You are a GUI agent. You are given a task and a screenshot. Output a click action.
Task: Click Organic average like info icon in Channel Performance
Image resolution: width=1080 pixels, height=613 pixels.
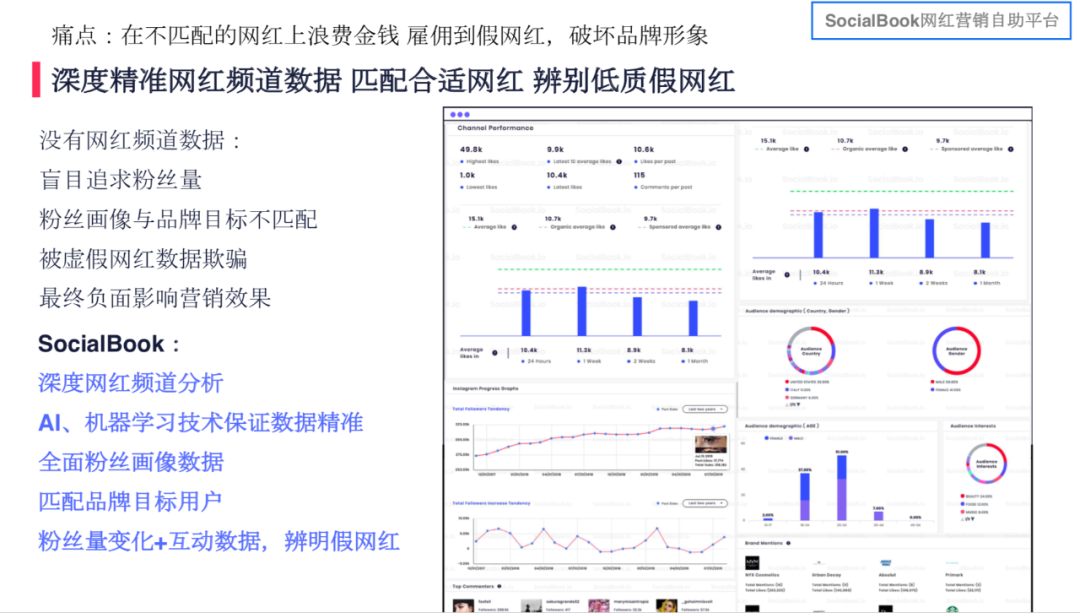point(612,227)
